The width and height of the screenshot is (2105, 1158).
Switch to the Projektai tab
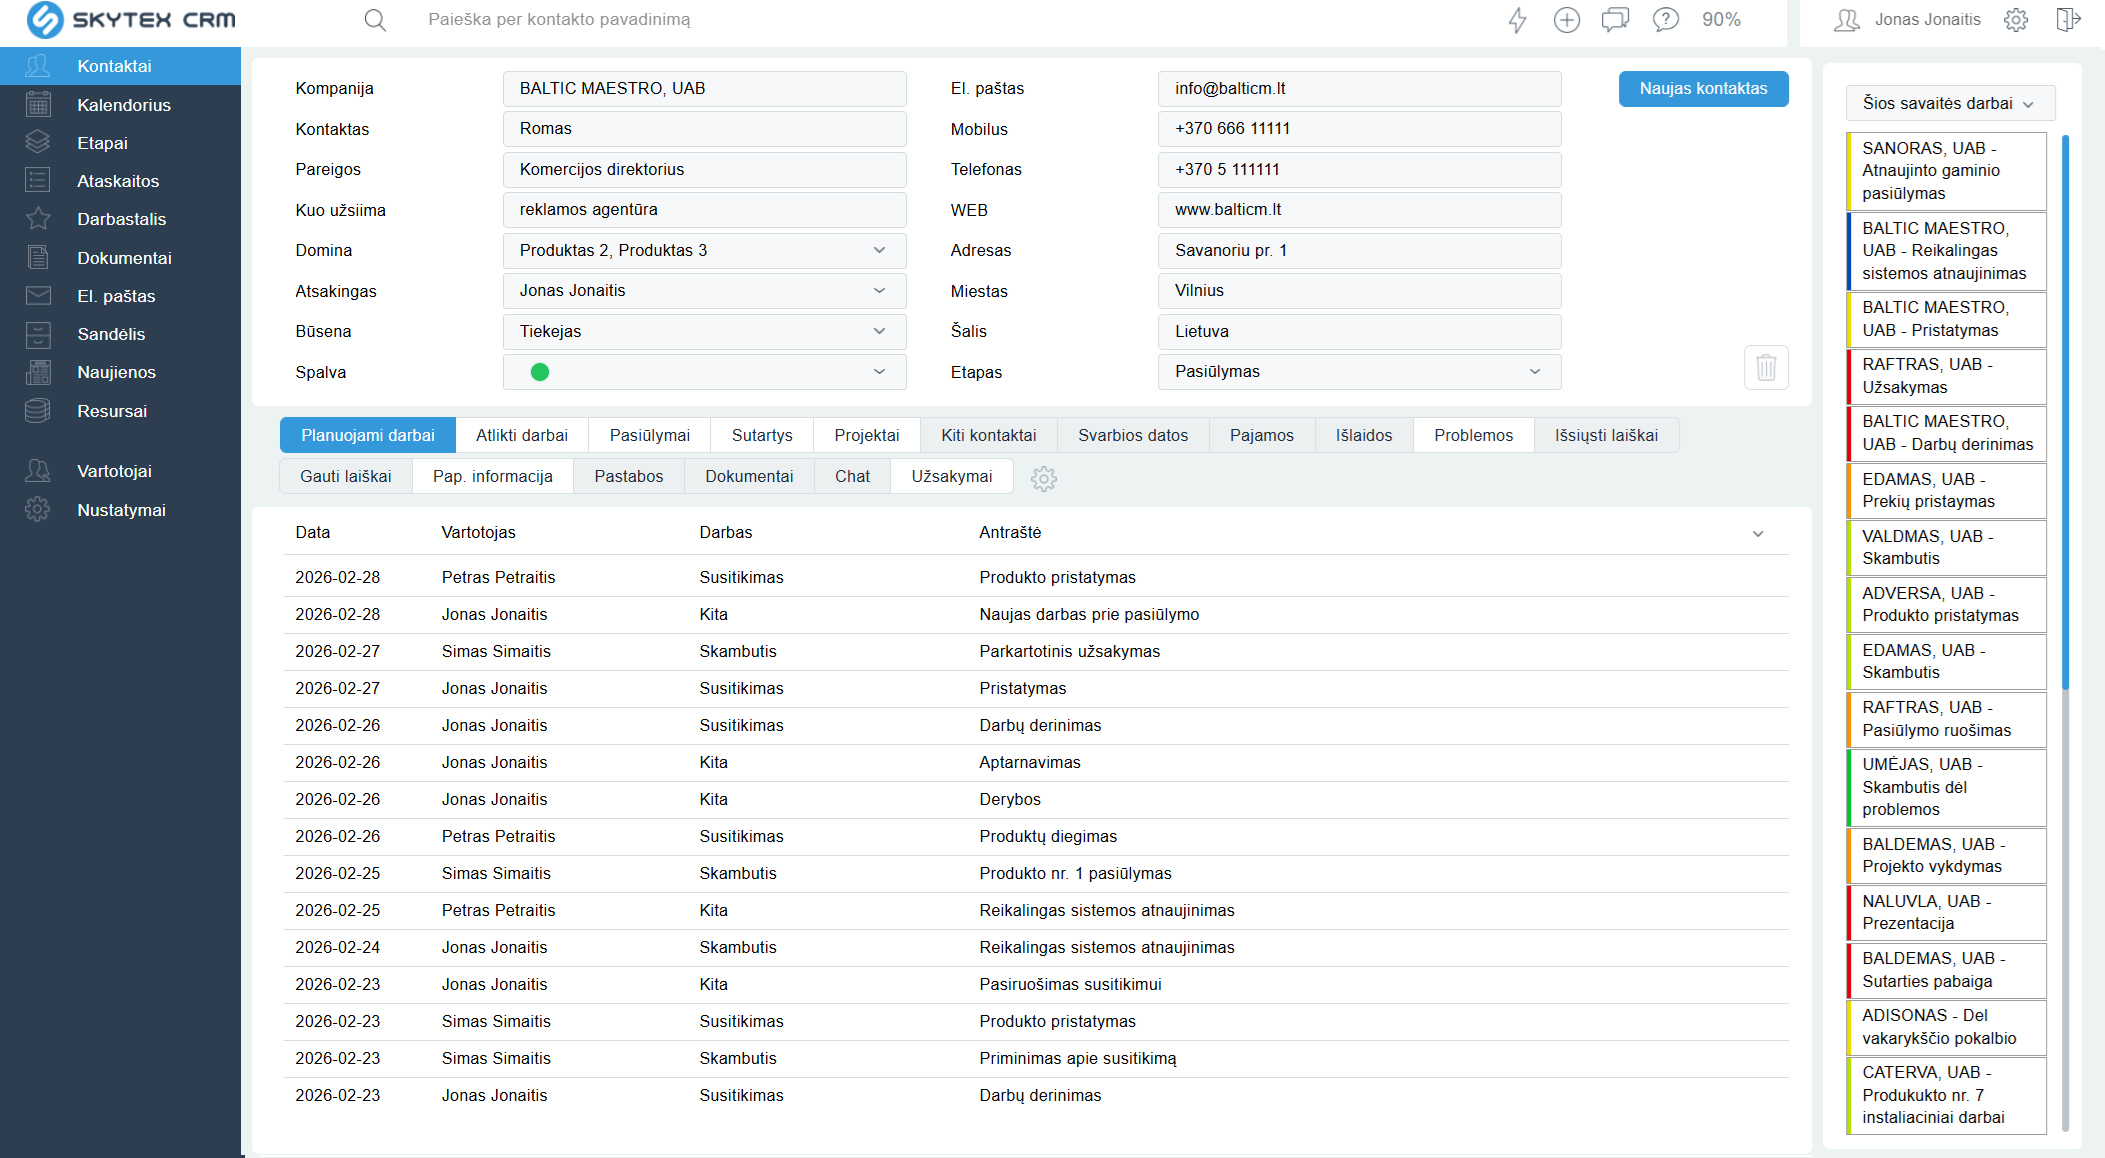(867, 435)
